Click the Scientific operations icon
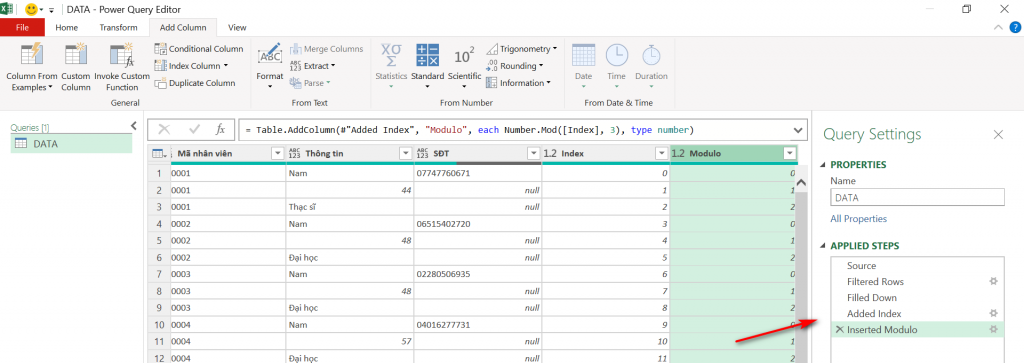This screenshot has height=363, width=1024. [x=464, y=55]
